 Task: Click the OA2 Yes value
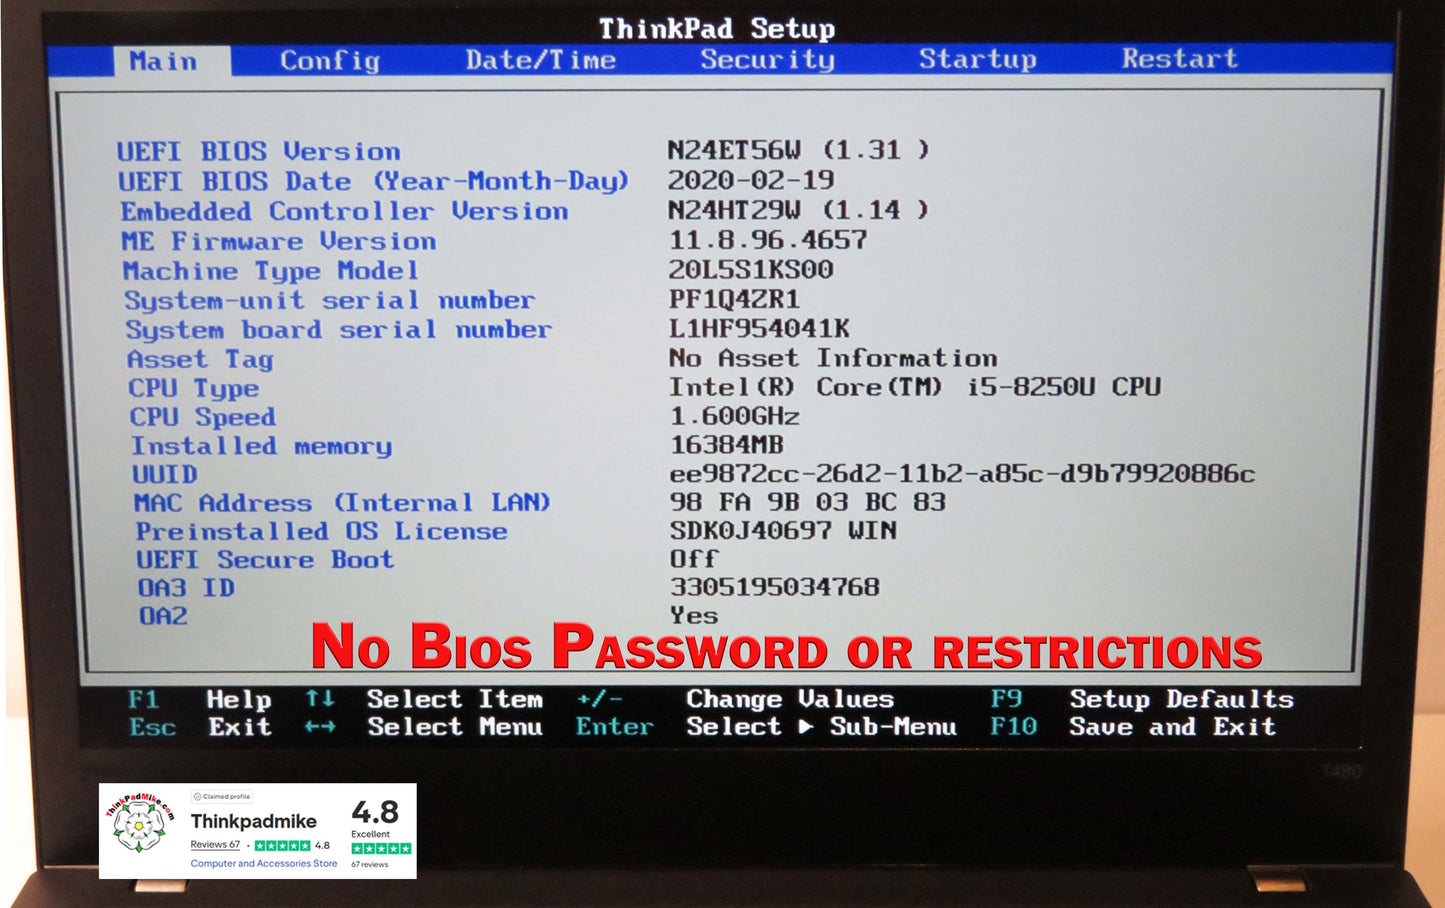[694, 616]
